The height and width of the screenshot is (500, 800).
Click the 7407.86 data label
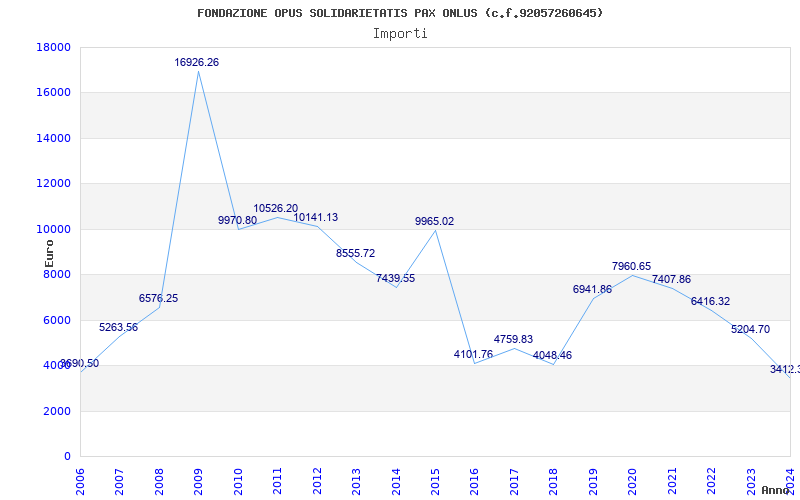671,279
